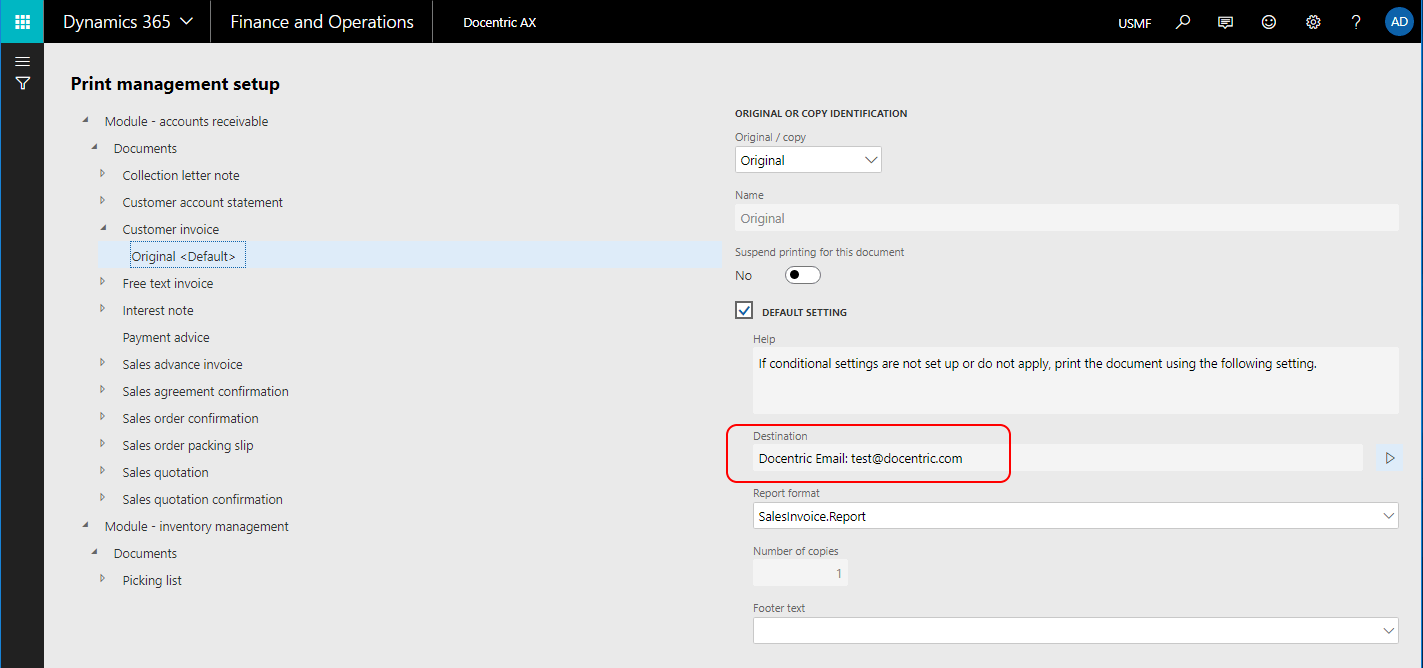Open the app launcher waffle icon
Screen dimensions: 1423x668
point(22,22)
